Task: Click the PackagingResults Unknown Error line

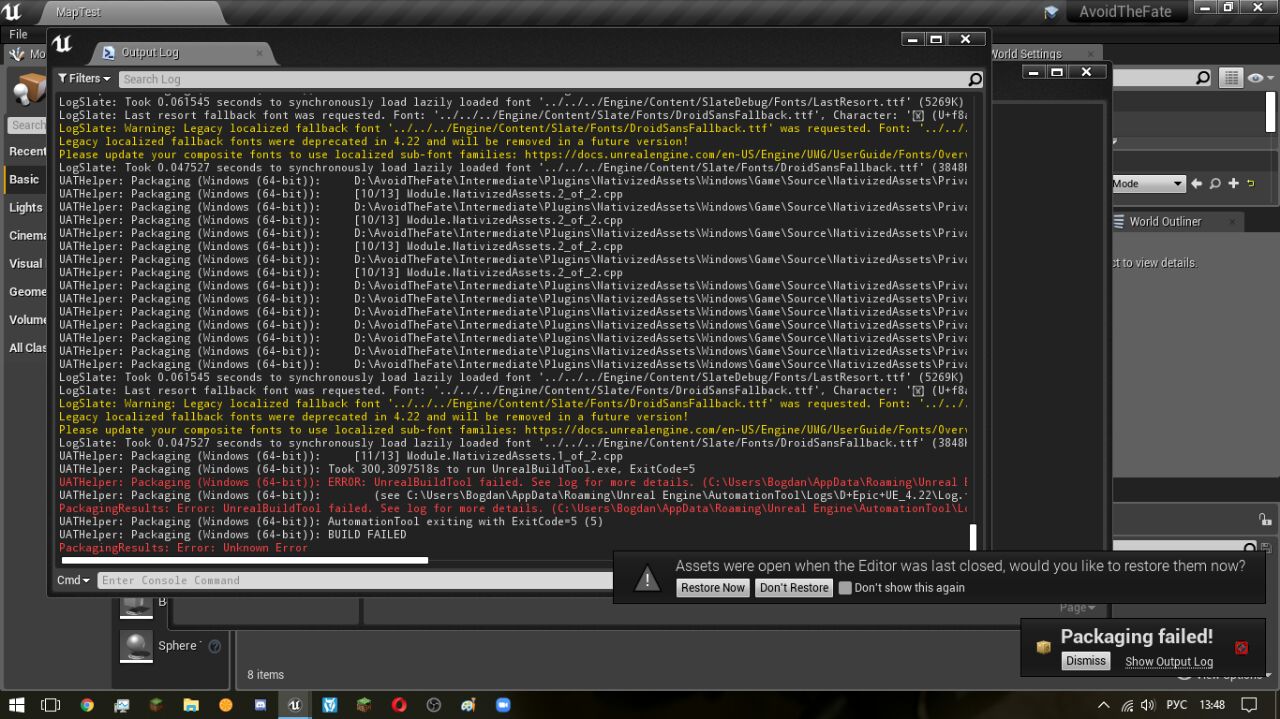Action: 184,548
